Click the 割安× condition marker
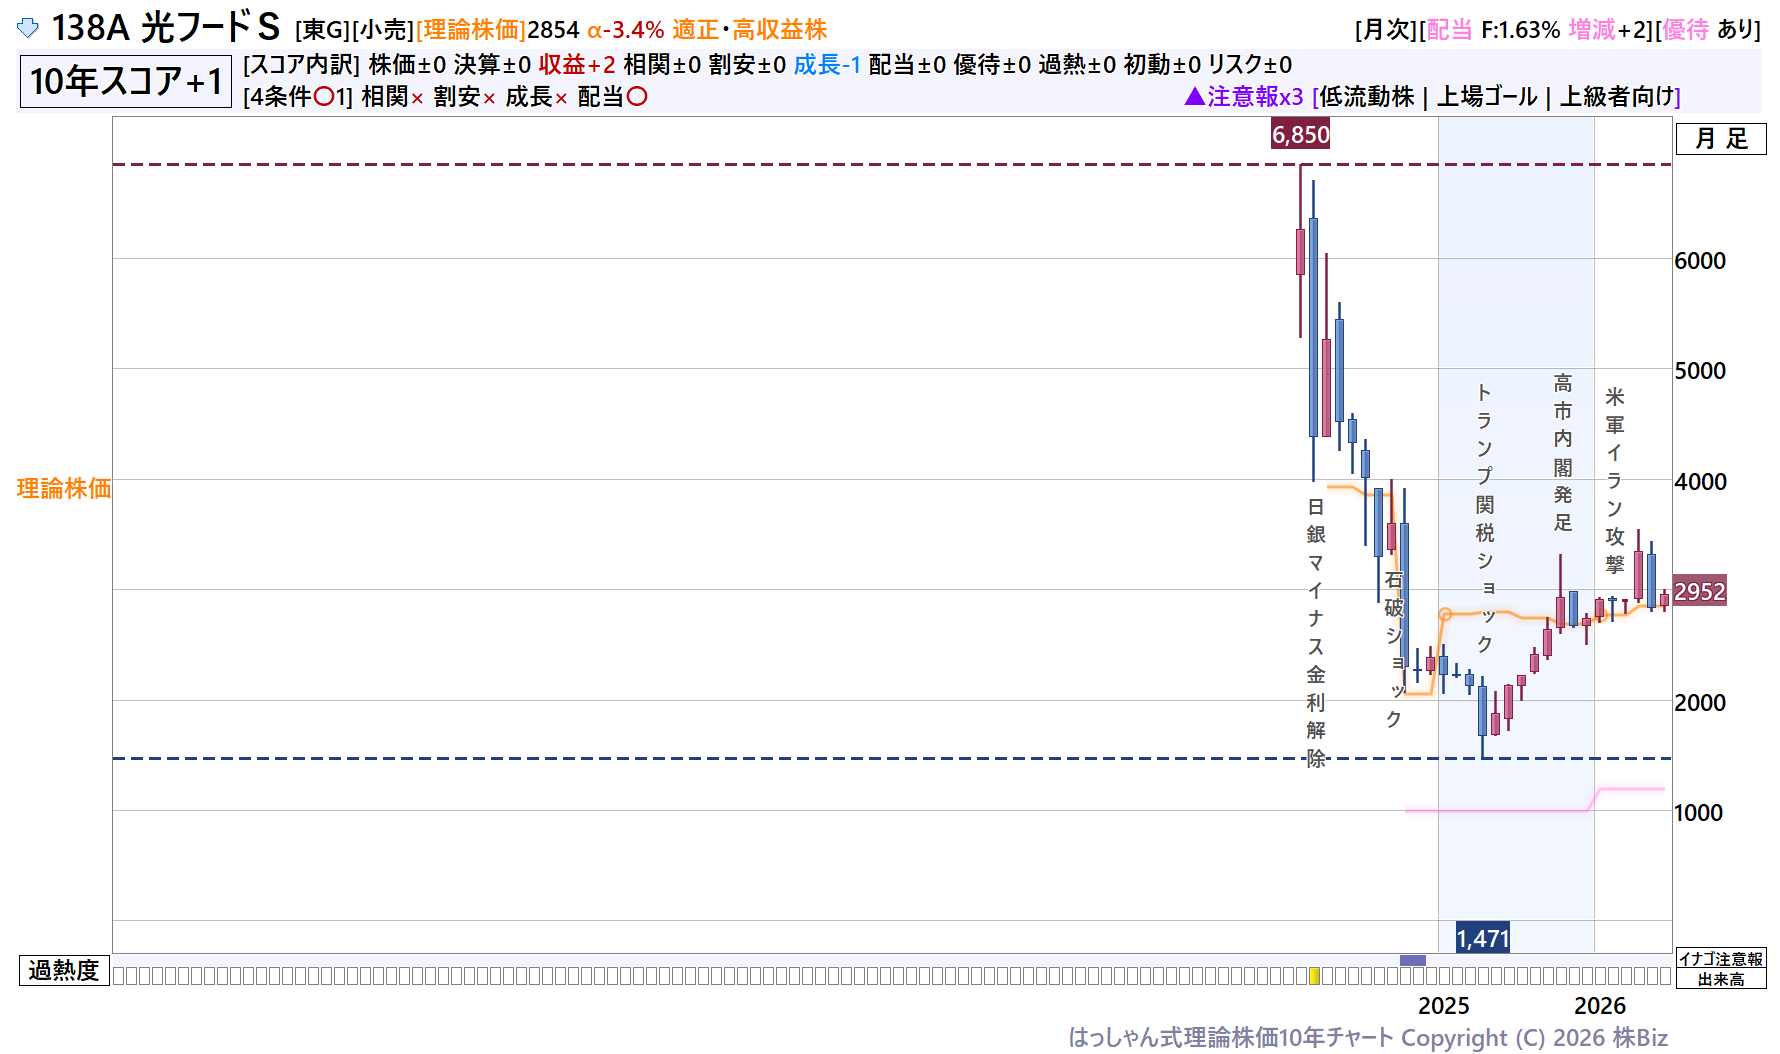The width and height of the screenshot is (1780, 1054). click(464, 96)
